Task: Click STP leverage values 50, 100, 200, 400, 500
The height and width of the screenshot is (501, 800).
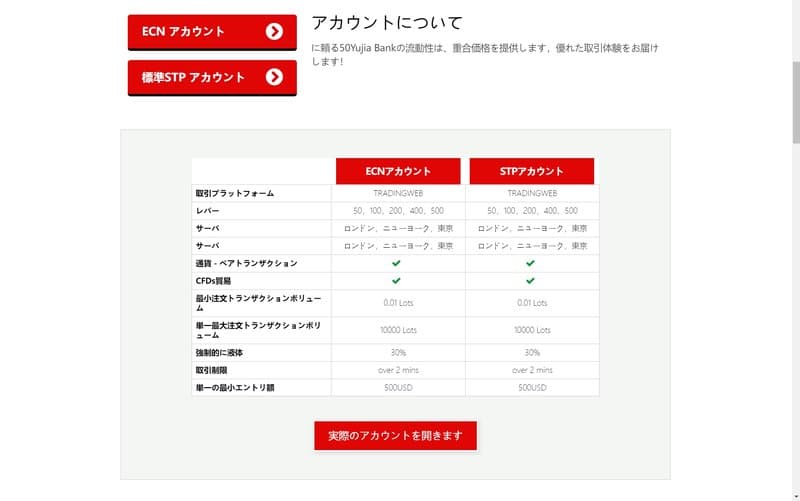Action: 532,211
